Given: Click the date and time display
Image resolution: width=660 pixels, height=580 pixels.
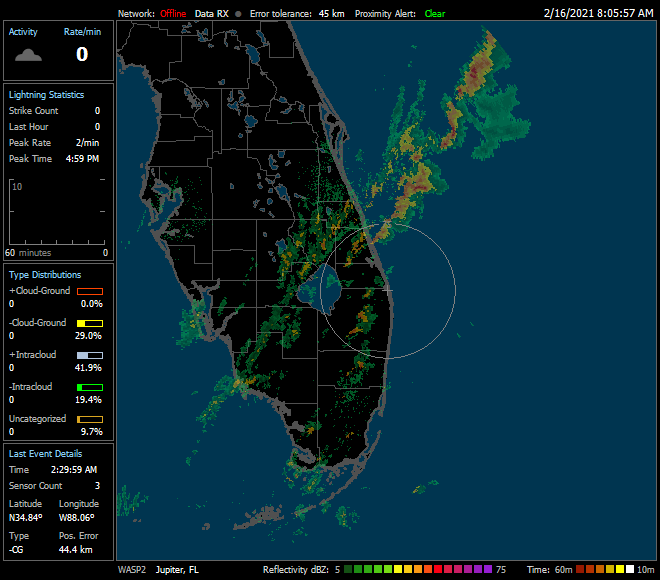Looking at the screenshot, I should click(x=598, y=14).
